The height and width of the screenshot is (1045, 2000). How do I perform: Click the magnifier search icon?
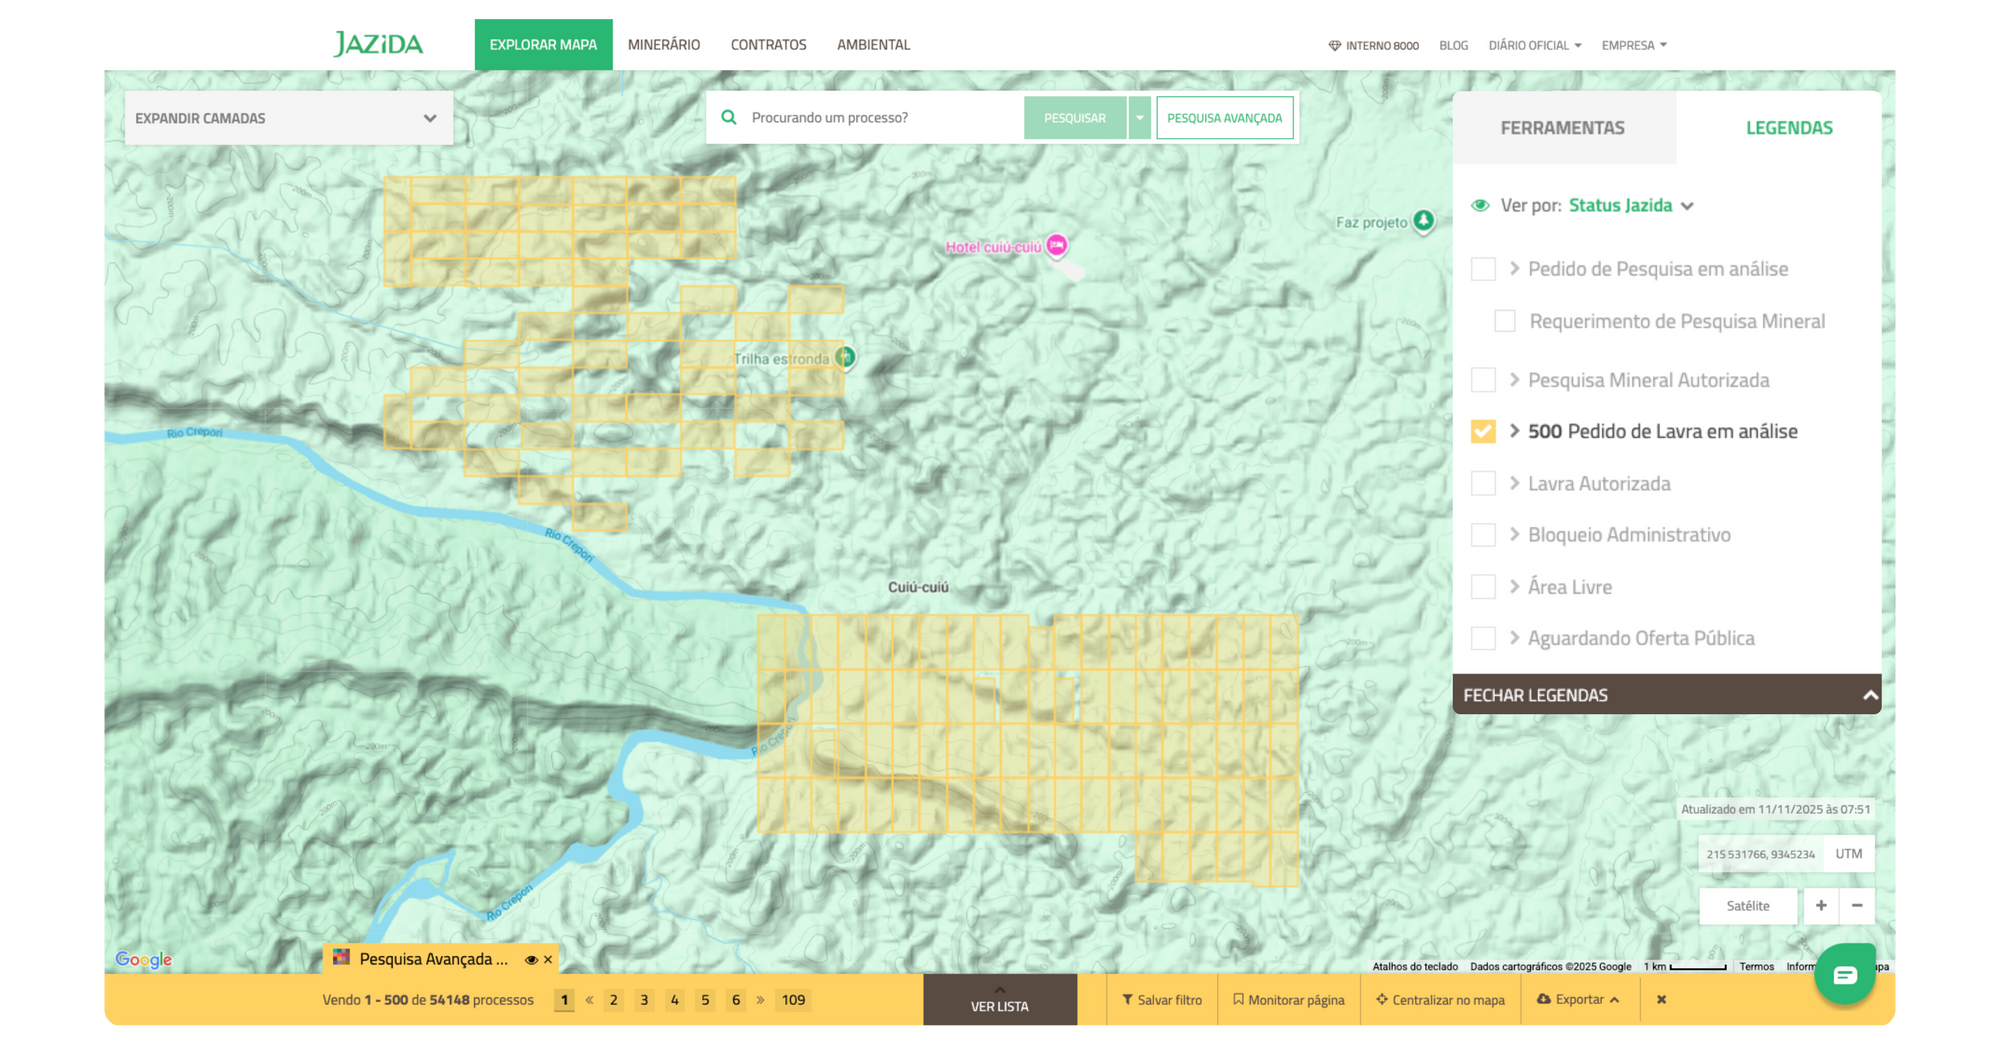coord(729,118)
